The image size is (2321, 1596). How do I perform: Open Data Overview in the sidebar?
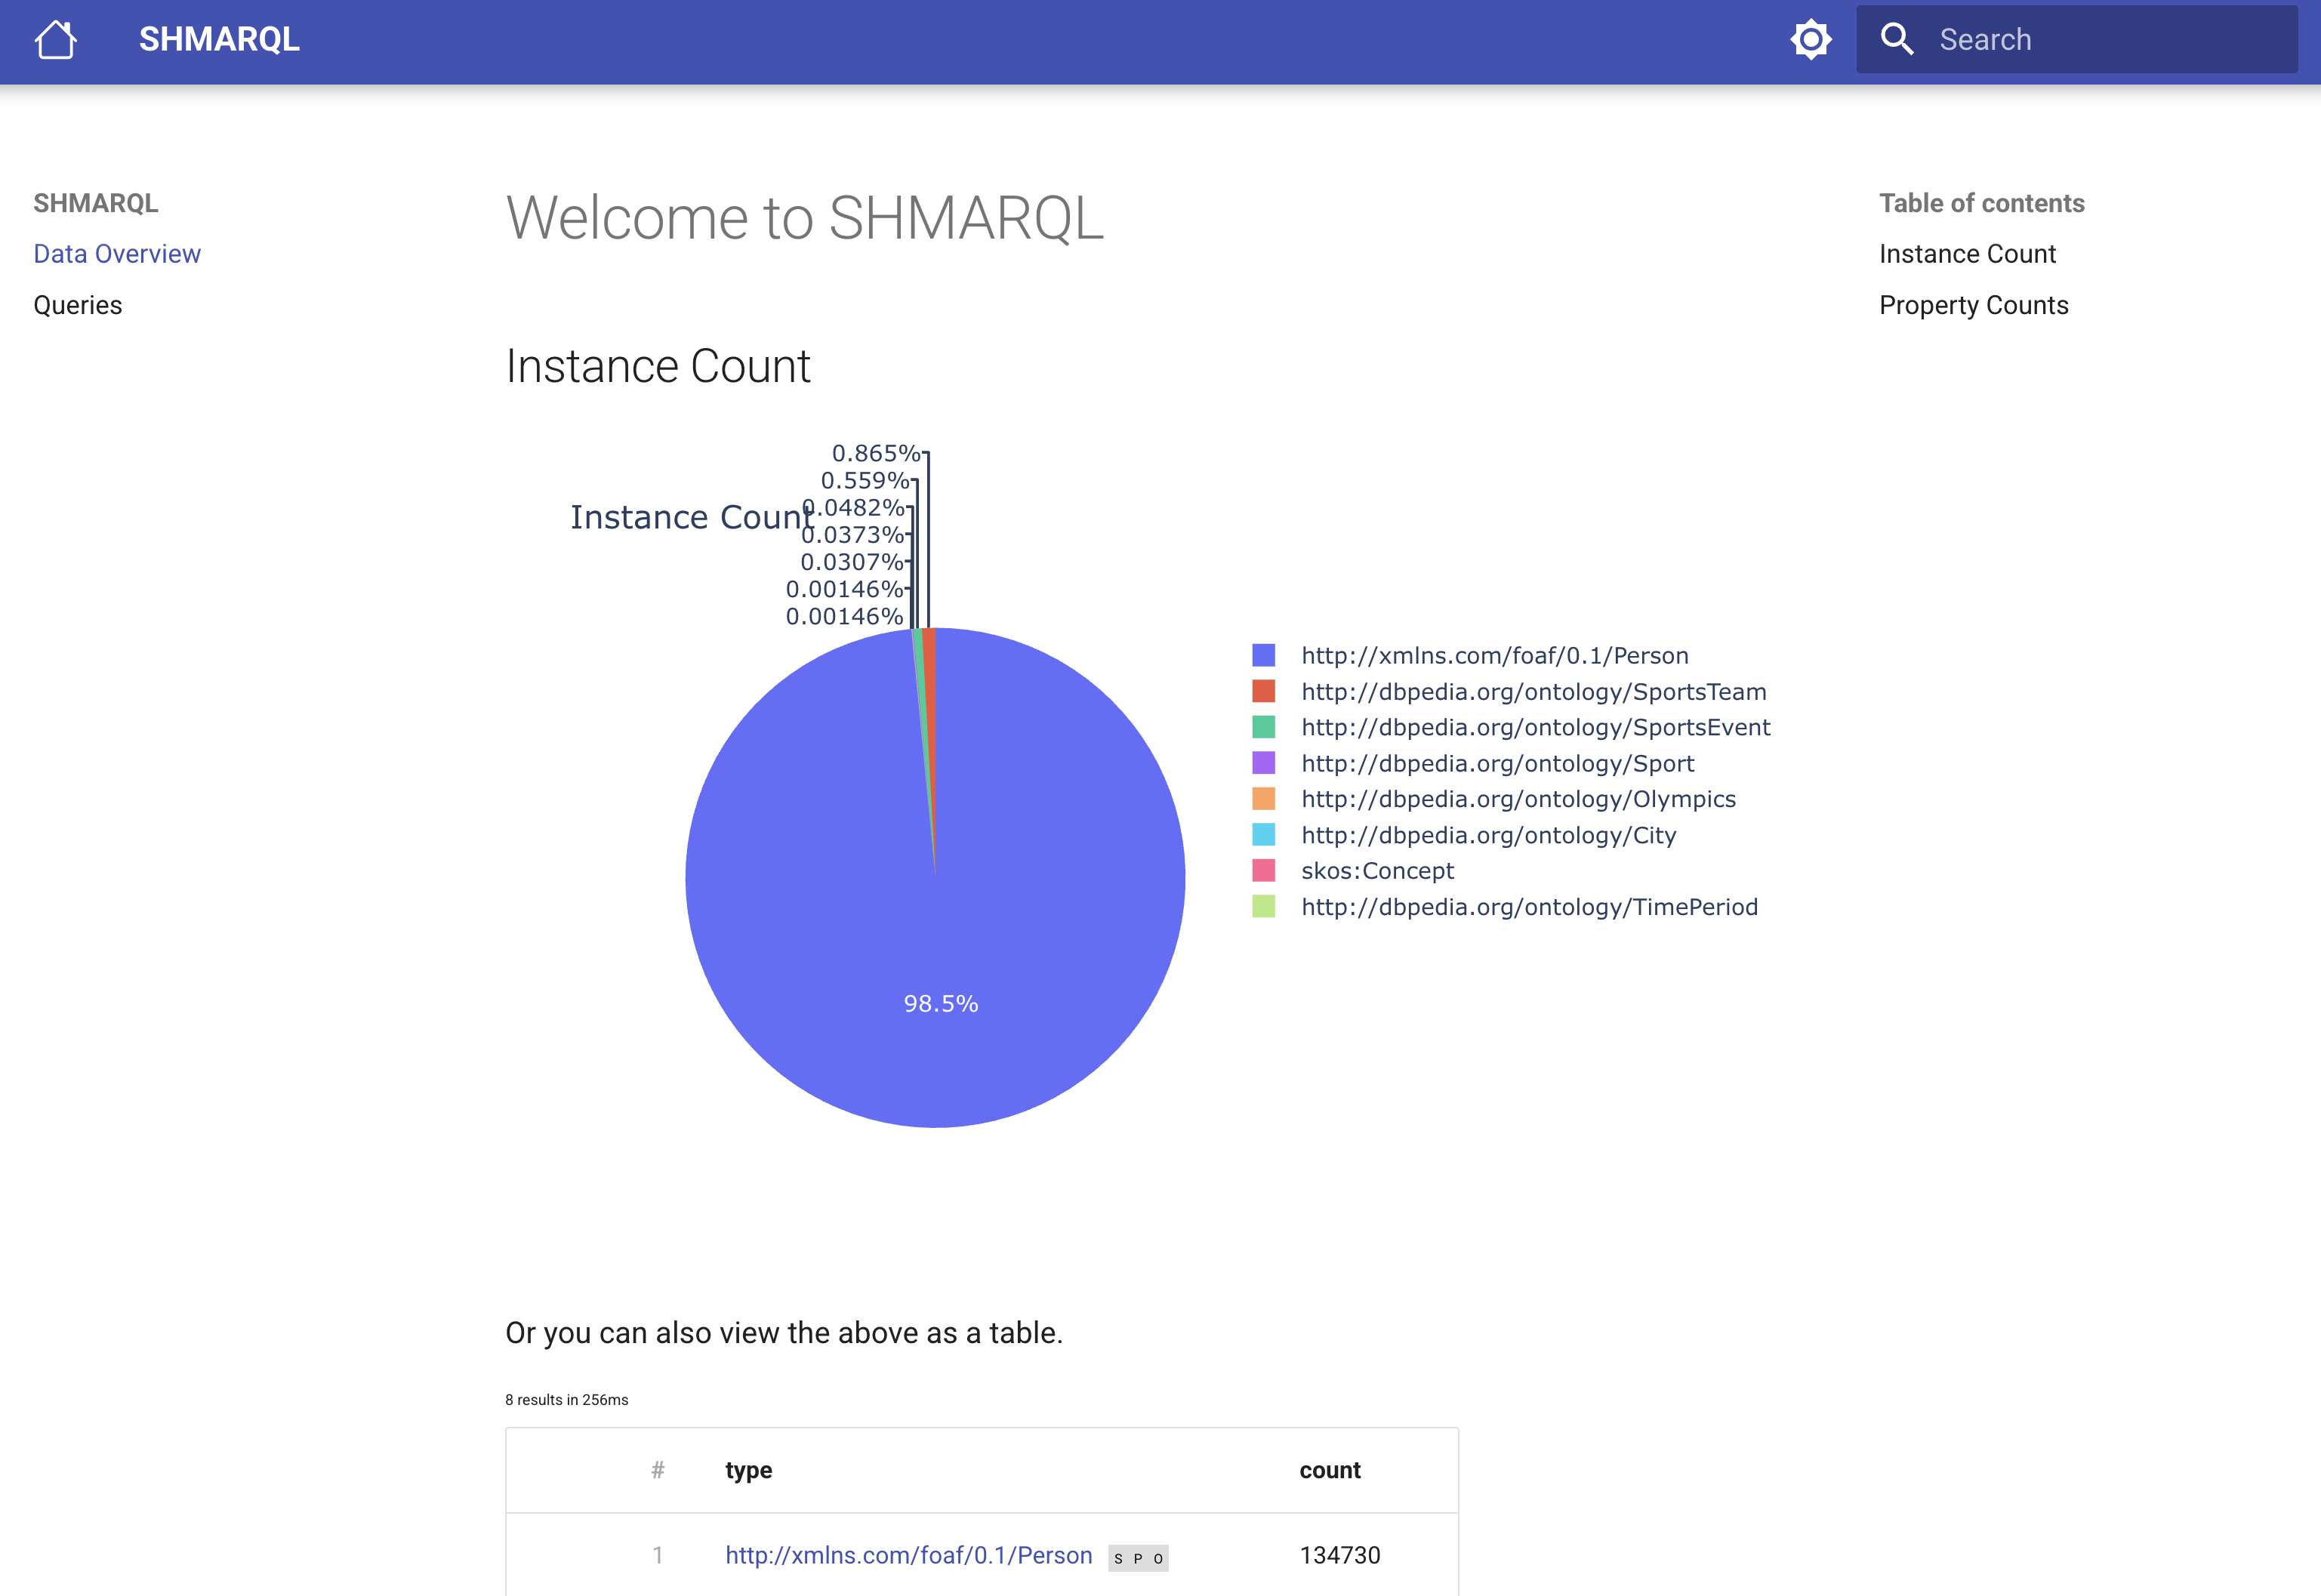coord(117,253)
